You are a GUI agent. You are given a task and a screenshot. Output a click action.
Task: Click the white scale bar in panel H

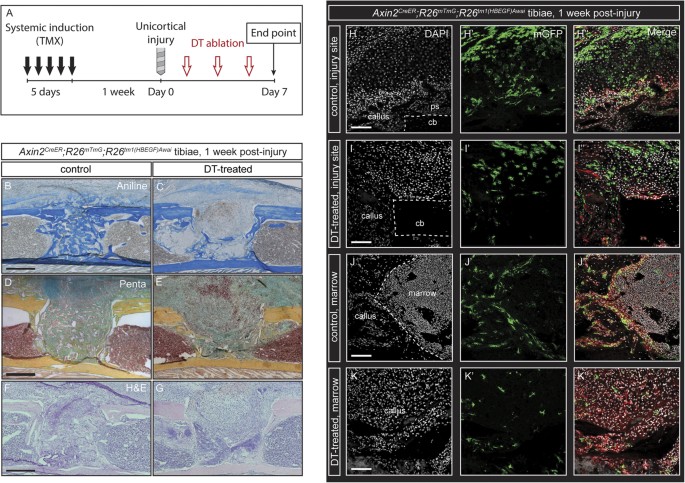pyautogui.click(x=360, y=128)
